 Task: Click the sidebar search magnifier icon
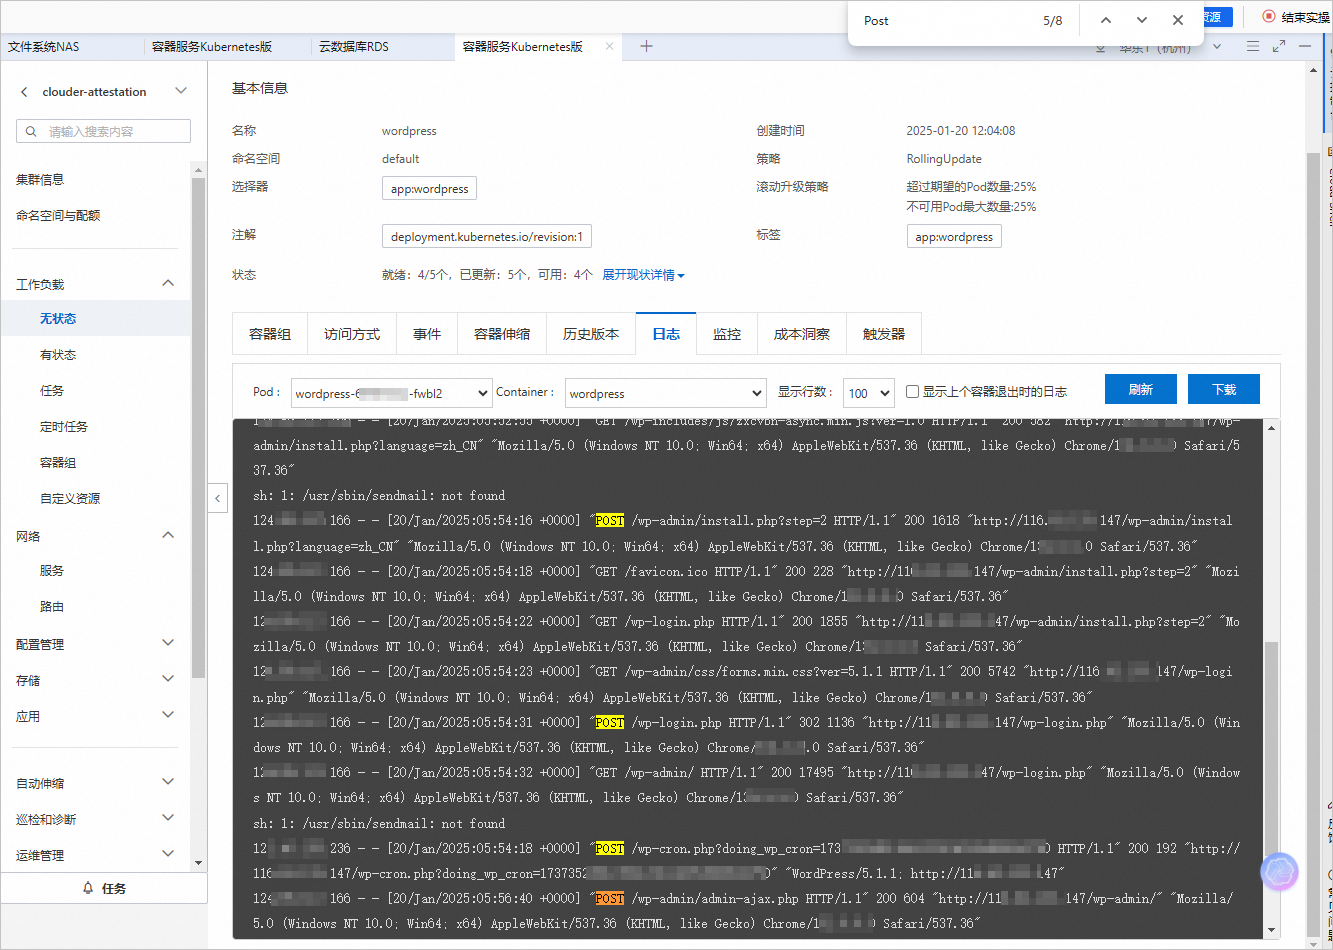point(32,131)
